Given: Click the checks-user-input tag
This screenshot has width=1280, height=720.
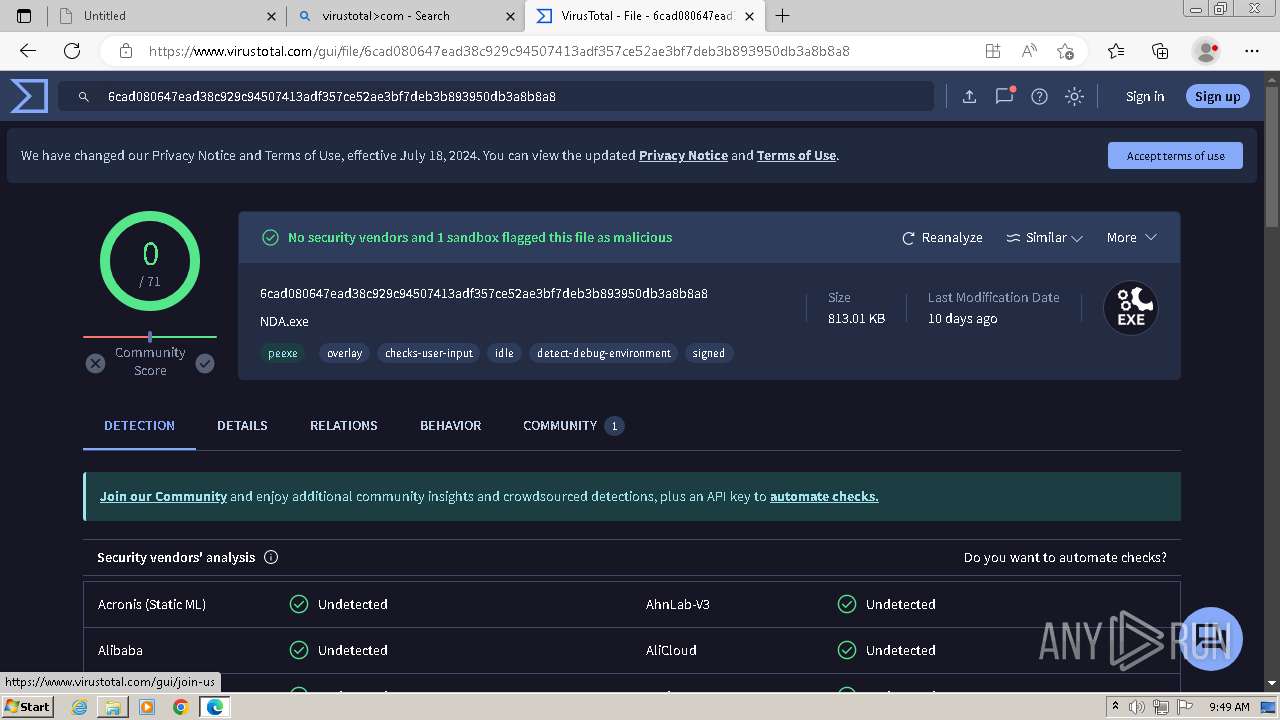Looking at the screenshot, I should tap(429, 353).
